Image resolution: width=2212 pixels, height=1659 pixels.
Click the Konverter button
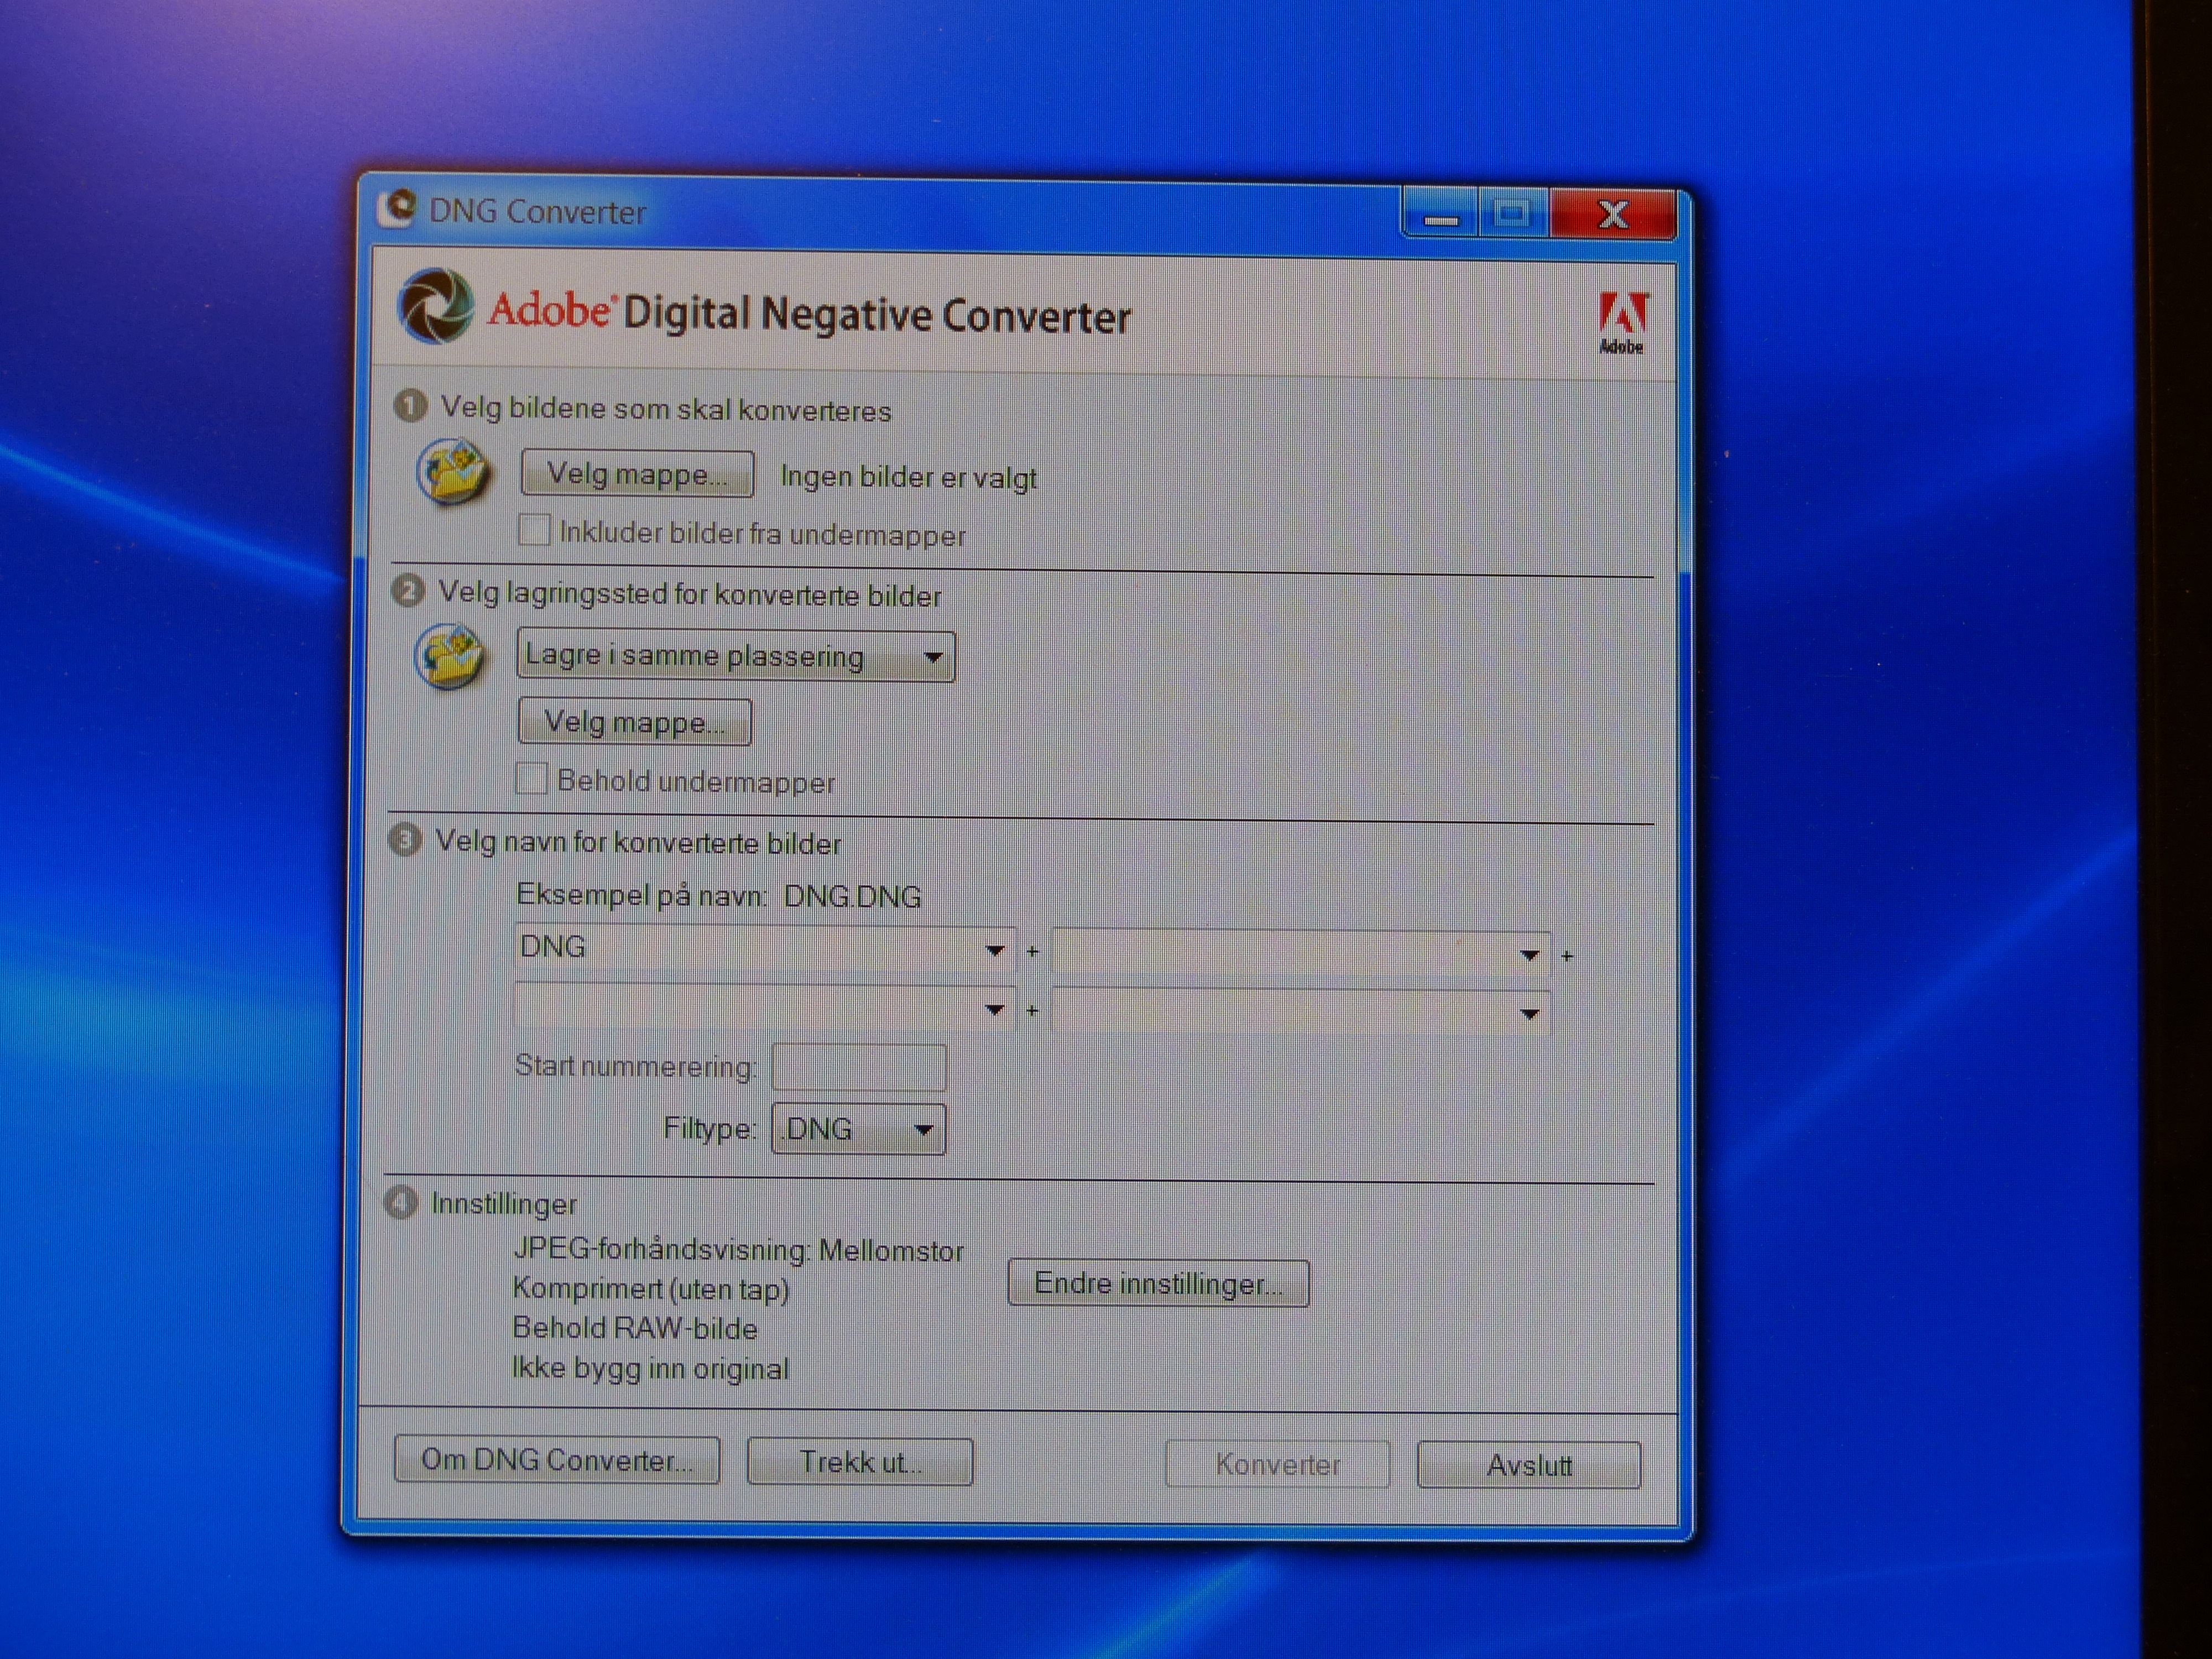point(1278,1465)
